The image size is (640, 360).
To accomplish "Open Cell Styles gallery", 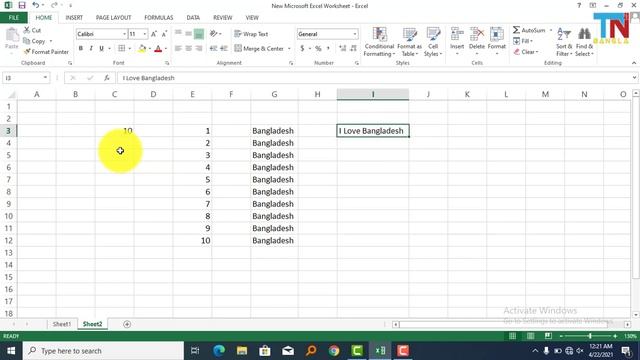I will [x=433, y=42].
